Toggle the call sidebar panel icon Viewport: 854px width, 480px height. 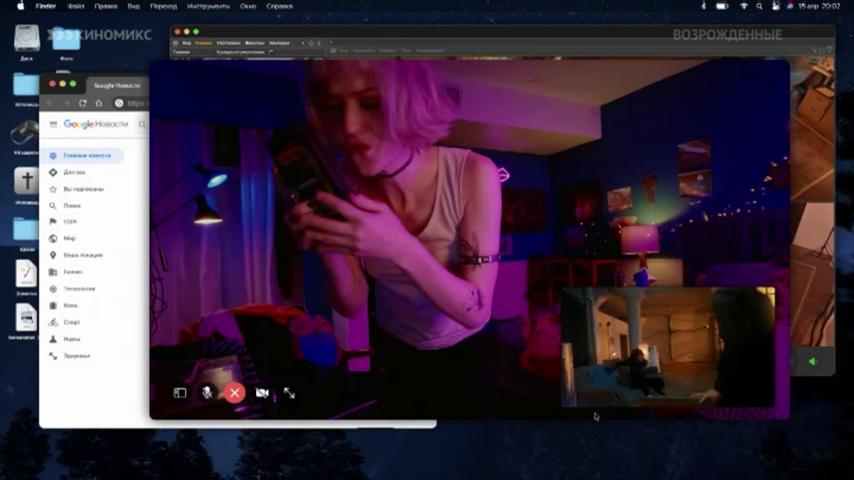click(180, 393)
